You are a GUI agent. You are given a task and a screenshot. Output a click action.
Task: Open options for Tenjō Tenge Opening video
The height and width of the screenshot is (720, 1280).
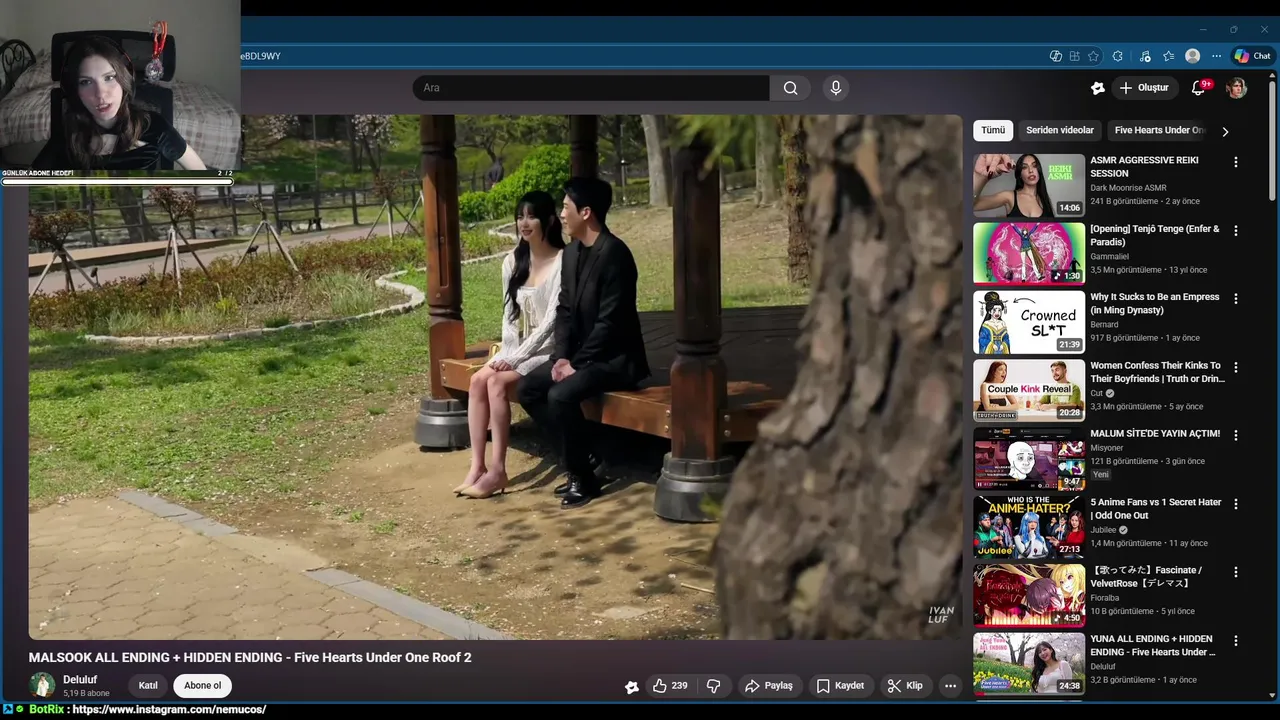(1235, 230)
